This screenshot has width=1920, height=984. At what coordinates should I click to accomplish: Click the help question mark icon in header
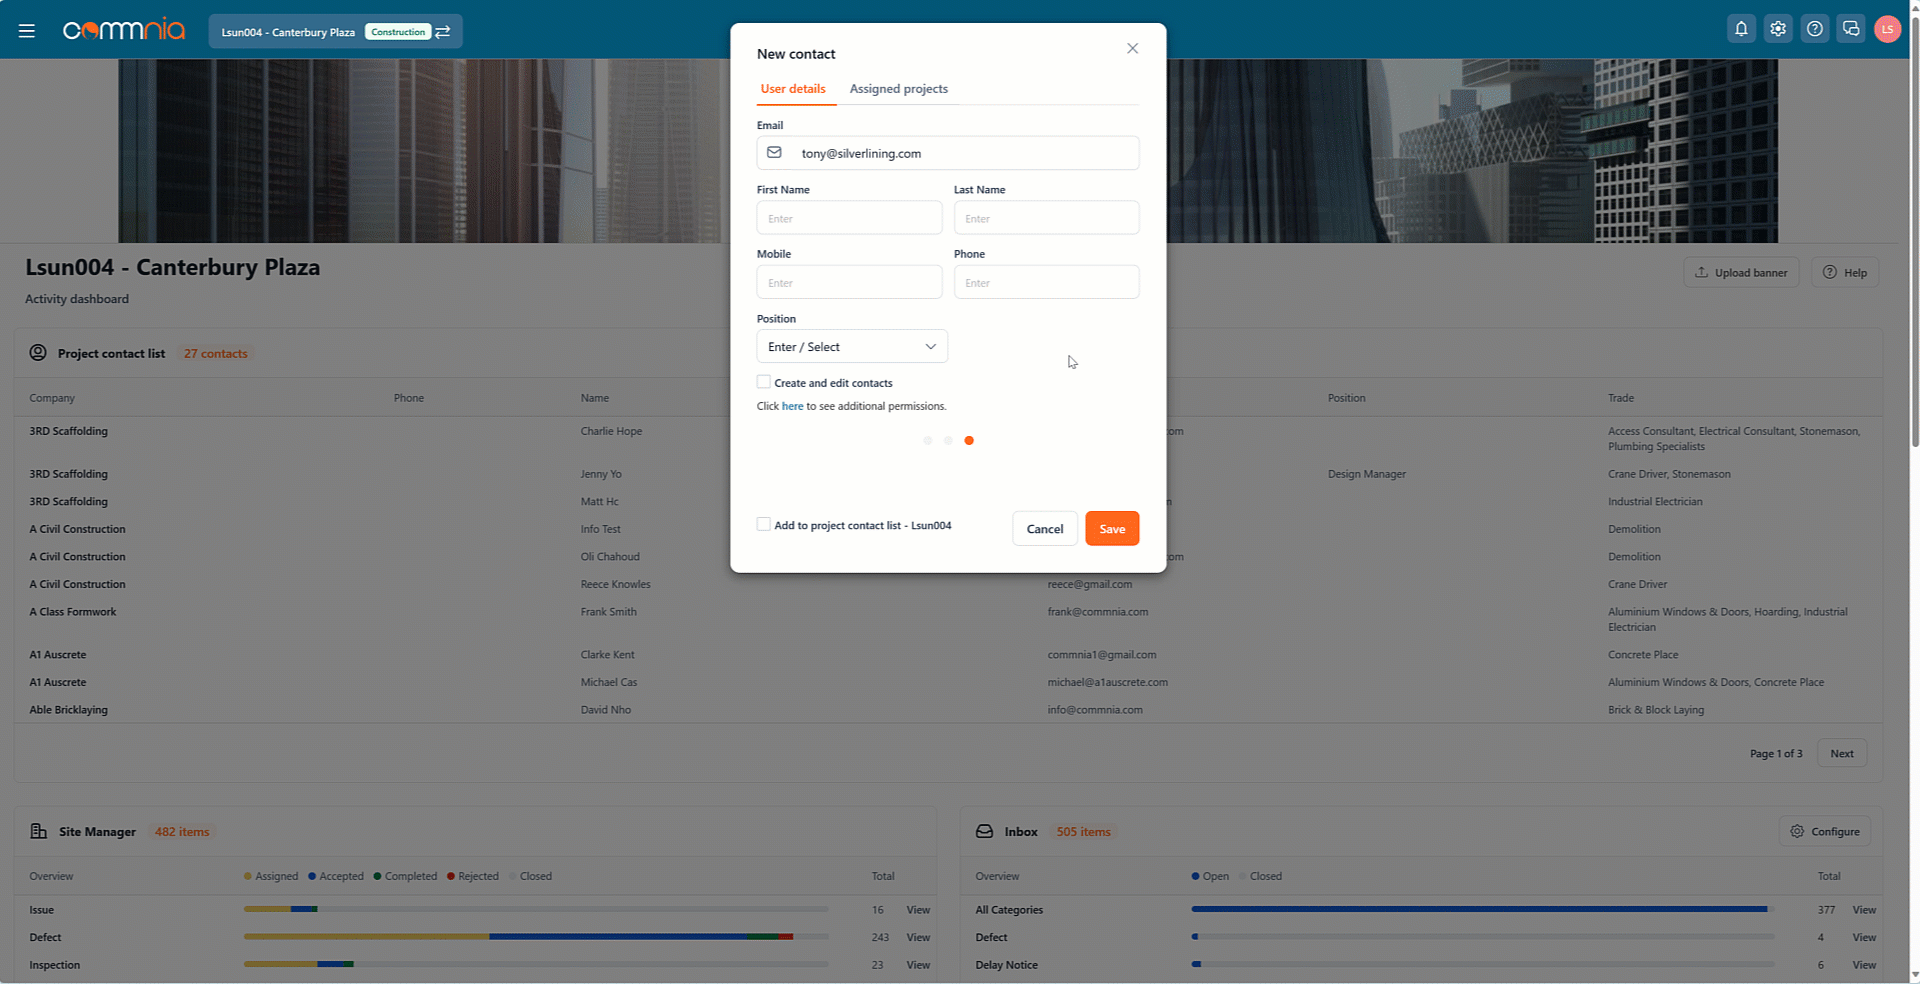pos(1815,29)
